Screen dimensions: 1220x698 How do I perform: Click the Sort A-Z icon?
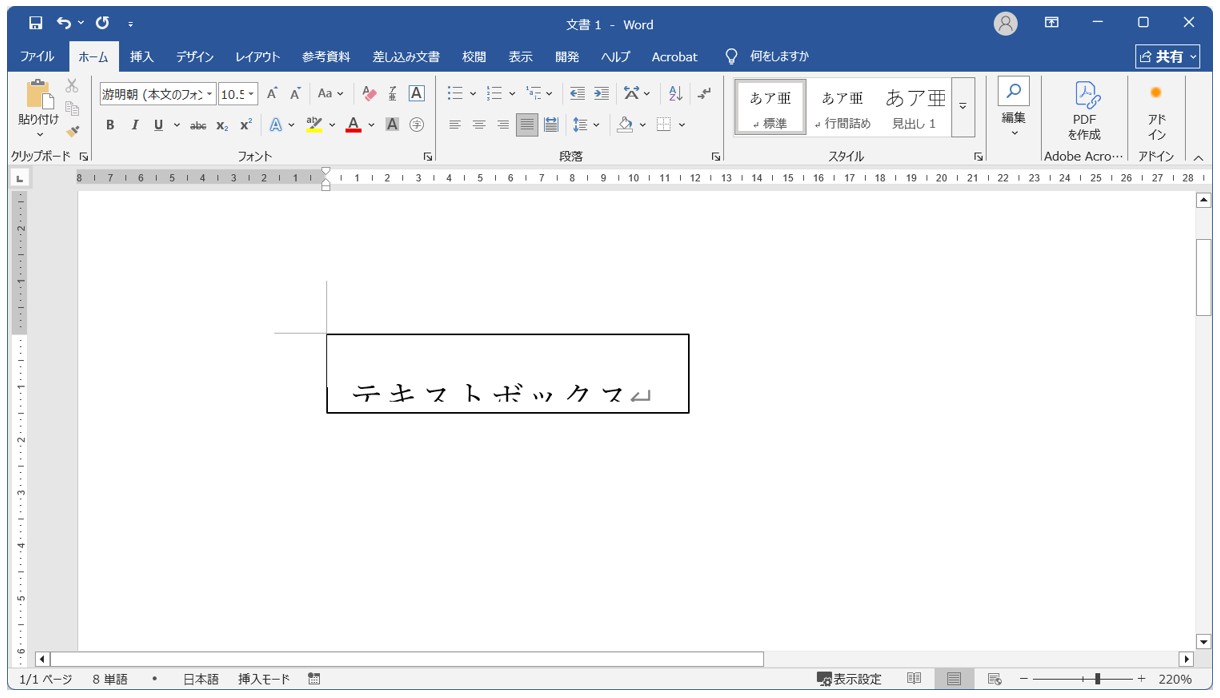tap(675, 94)
